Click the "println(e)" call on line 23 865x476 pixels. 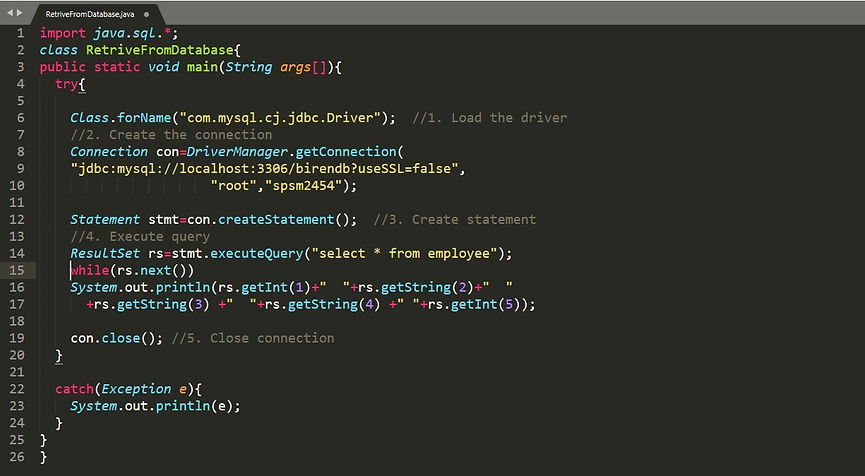pyautogui.click(x=195, y=407)
